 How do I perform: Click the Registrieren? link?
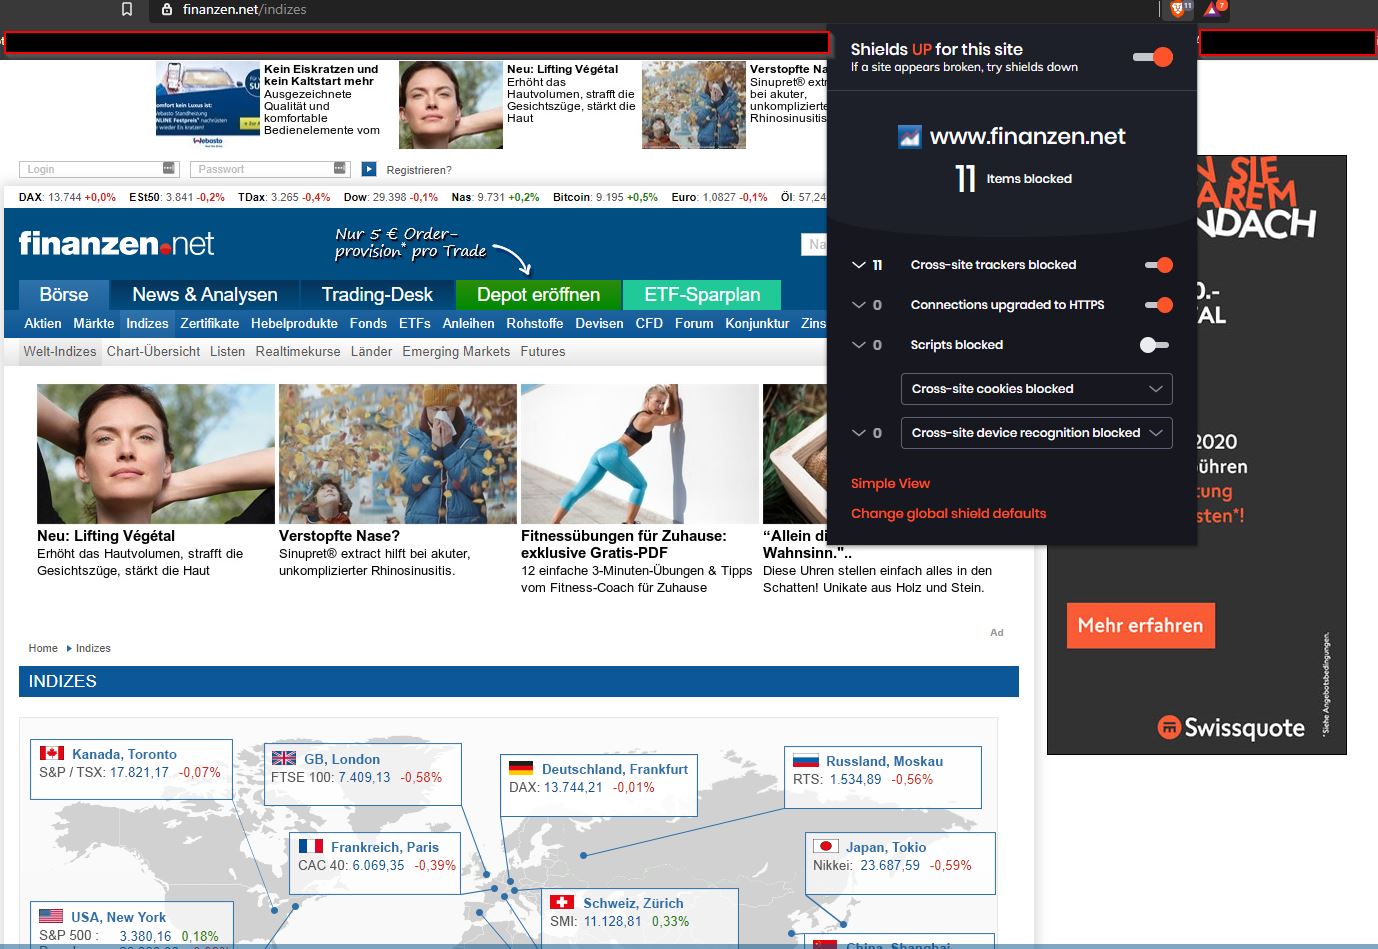419,170
